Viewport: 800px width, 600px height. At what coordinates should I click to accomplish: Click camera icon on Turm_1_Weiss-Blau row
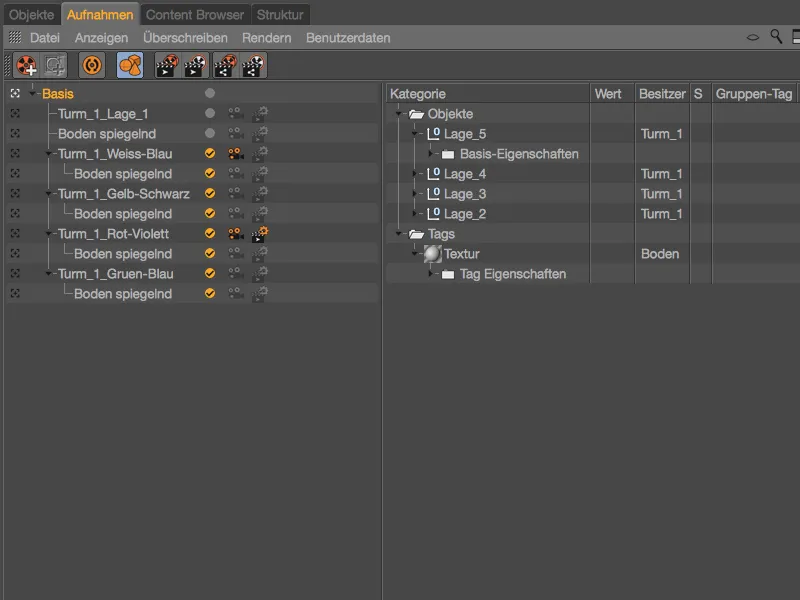(235, 153)
